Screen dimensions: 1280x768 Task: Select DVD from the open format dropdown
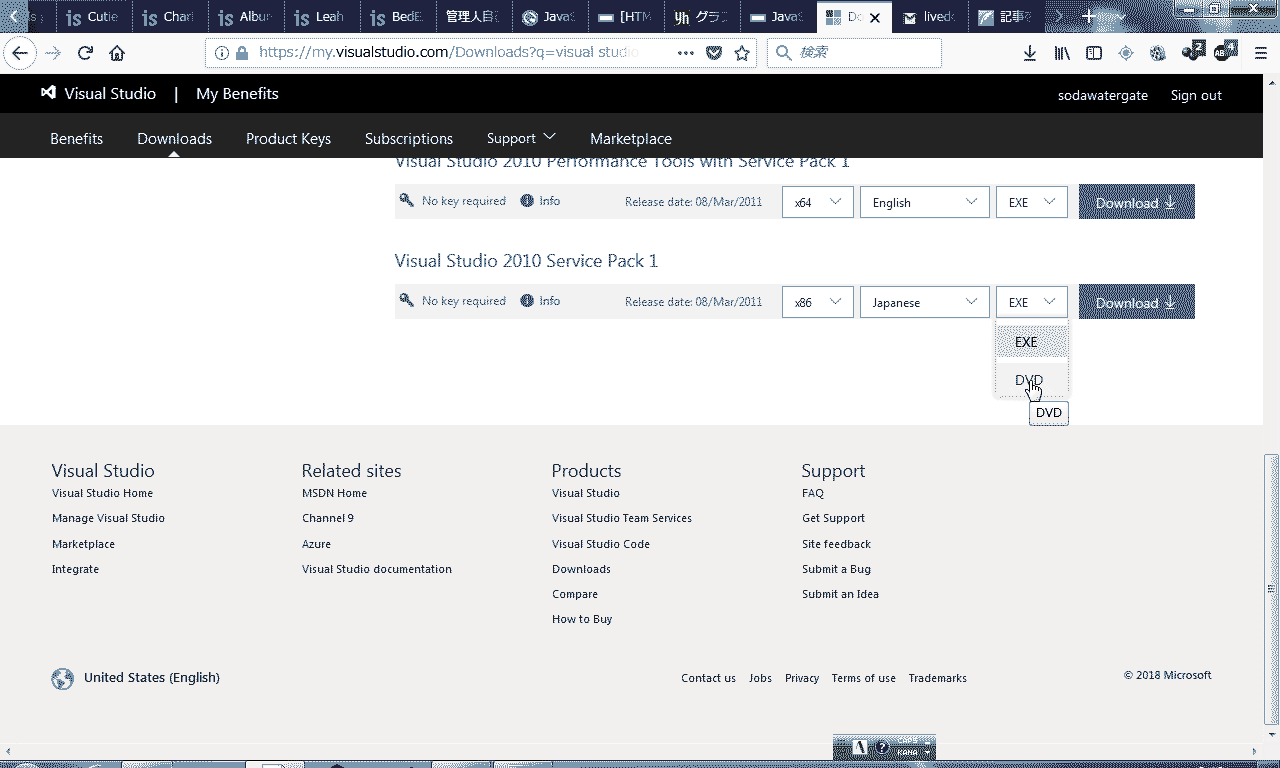coord(1027,380)
